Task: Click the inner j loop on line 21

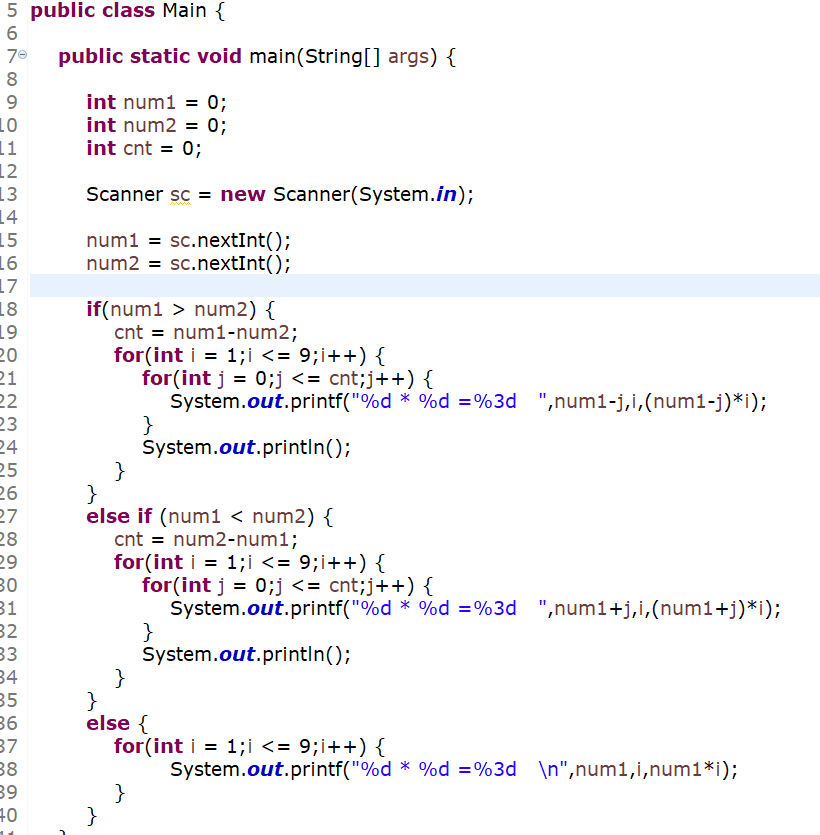Action: pyautogui.click(x=288, y=379)
